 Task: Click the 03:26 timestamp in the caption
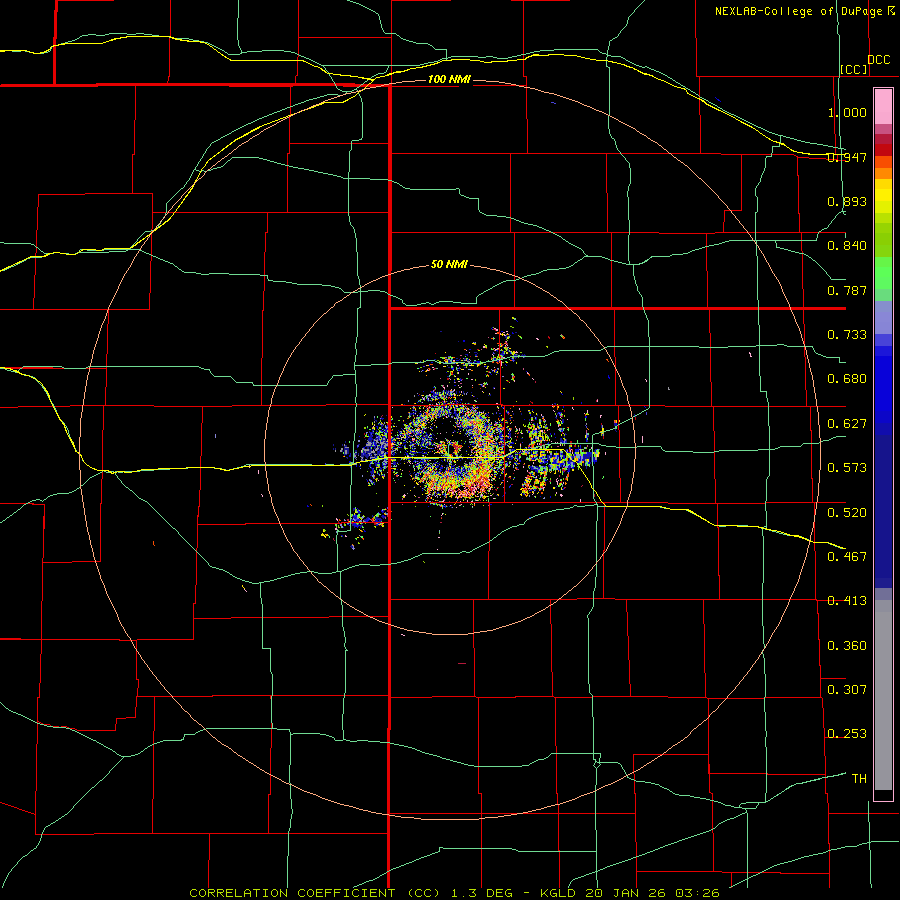point(697,893)
